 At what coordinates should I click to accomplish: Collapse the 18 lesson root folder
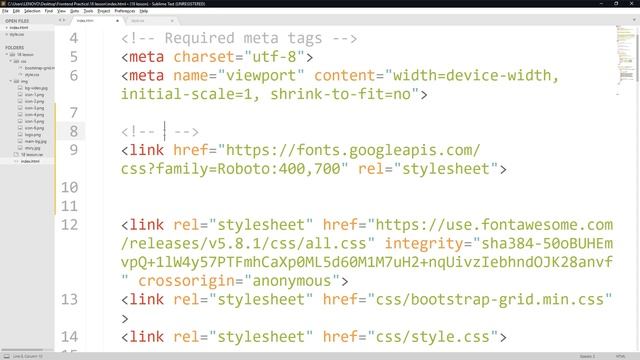point(7,54)
